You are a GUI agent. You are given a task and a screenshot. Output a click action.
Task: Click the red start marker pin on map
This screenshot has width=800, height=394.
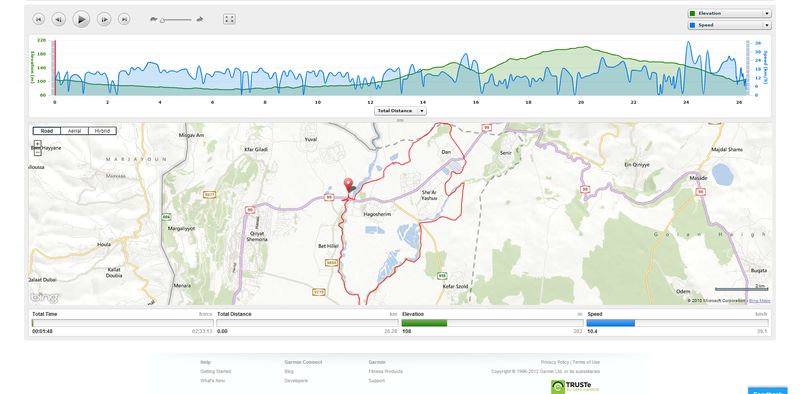click(348, 186)
